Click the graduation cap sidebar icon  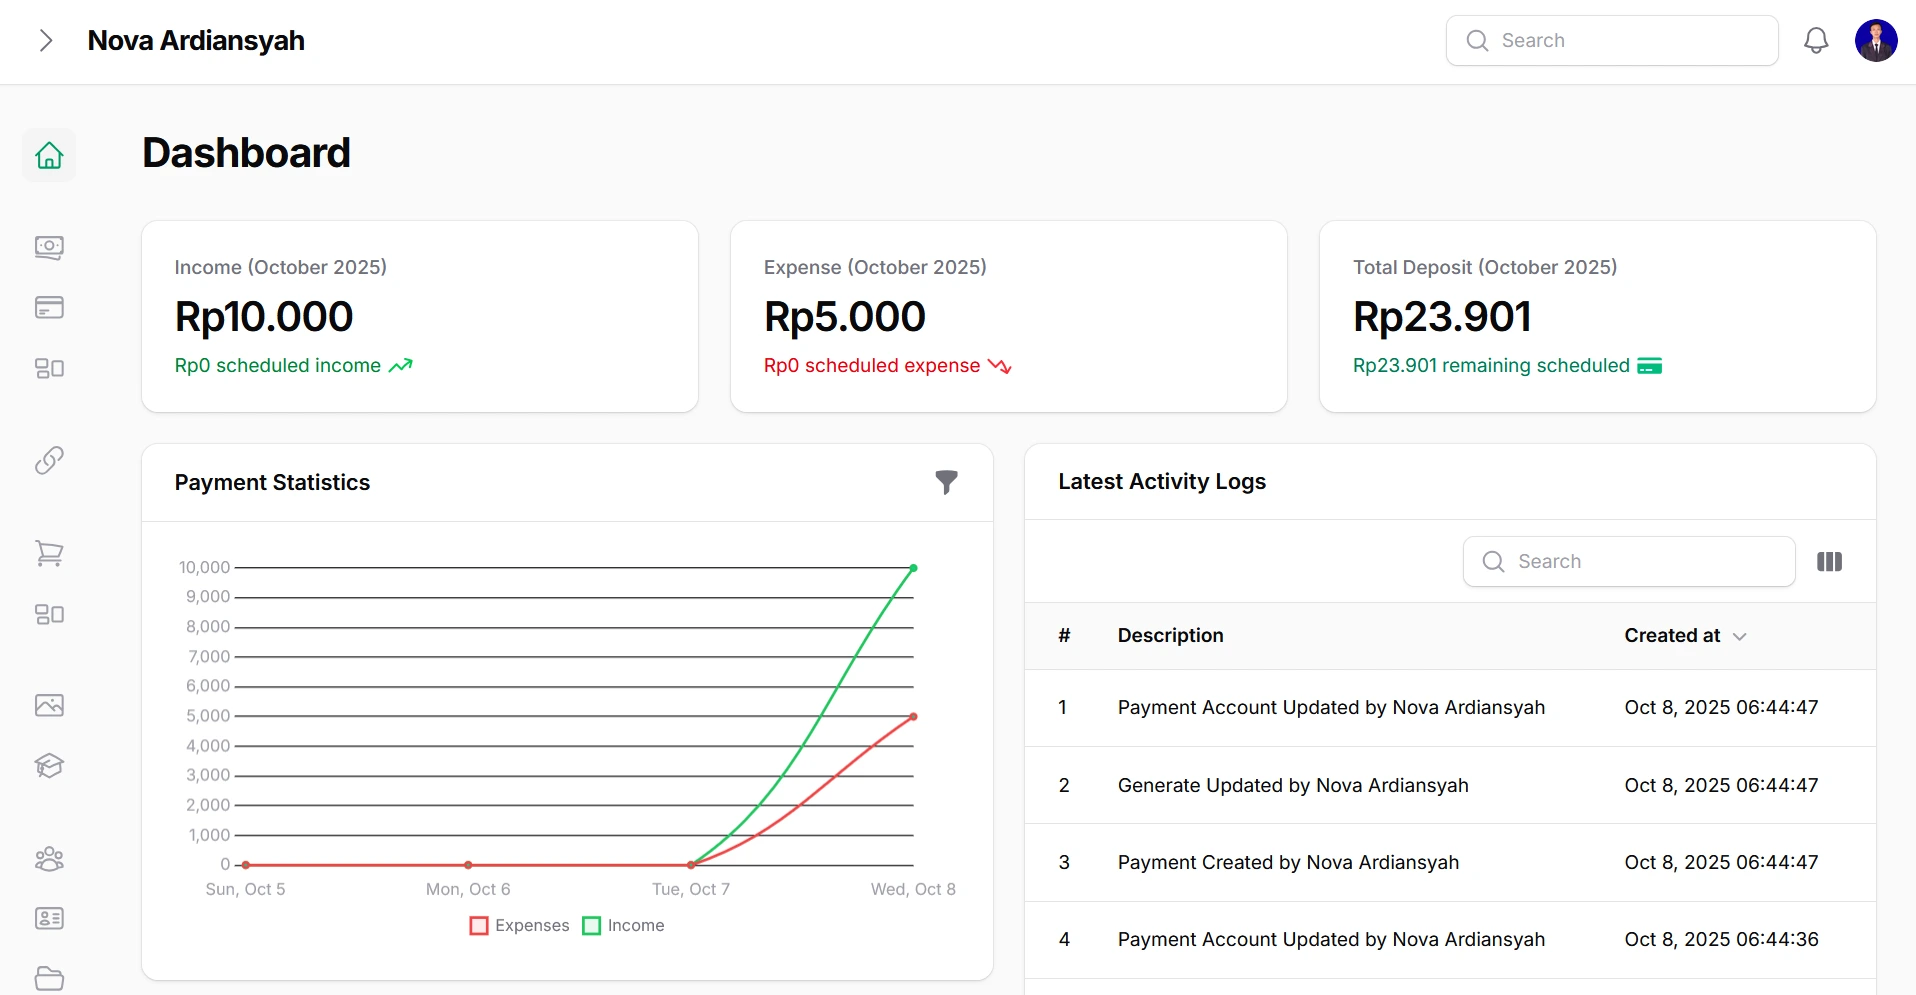pos(49,766)
